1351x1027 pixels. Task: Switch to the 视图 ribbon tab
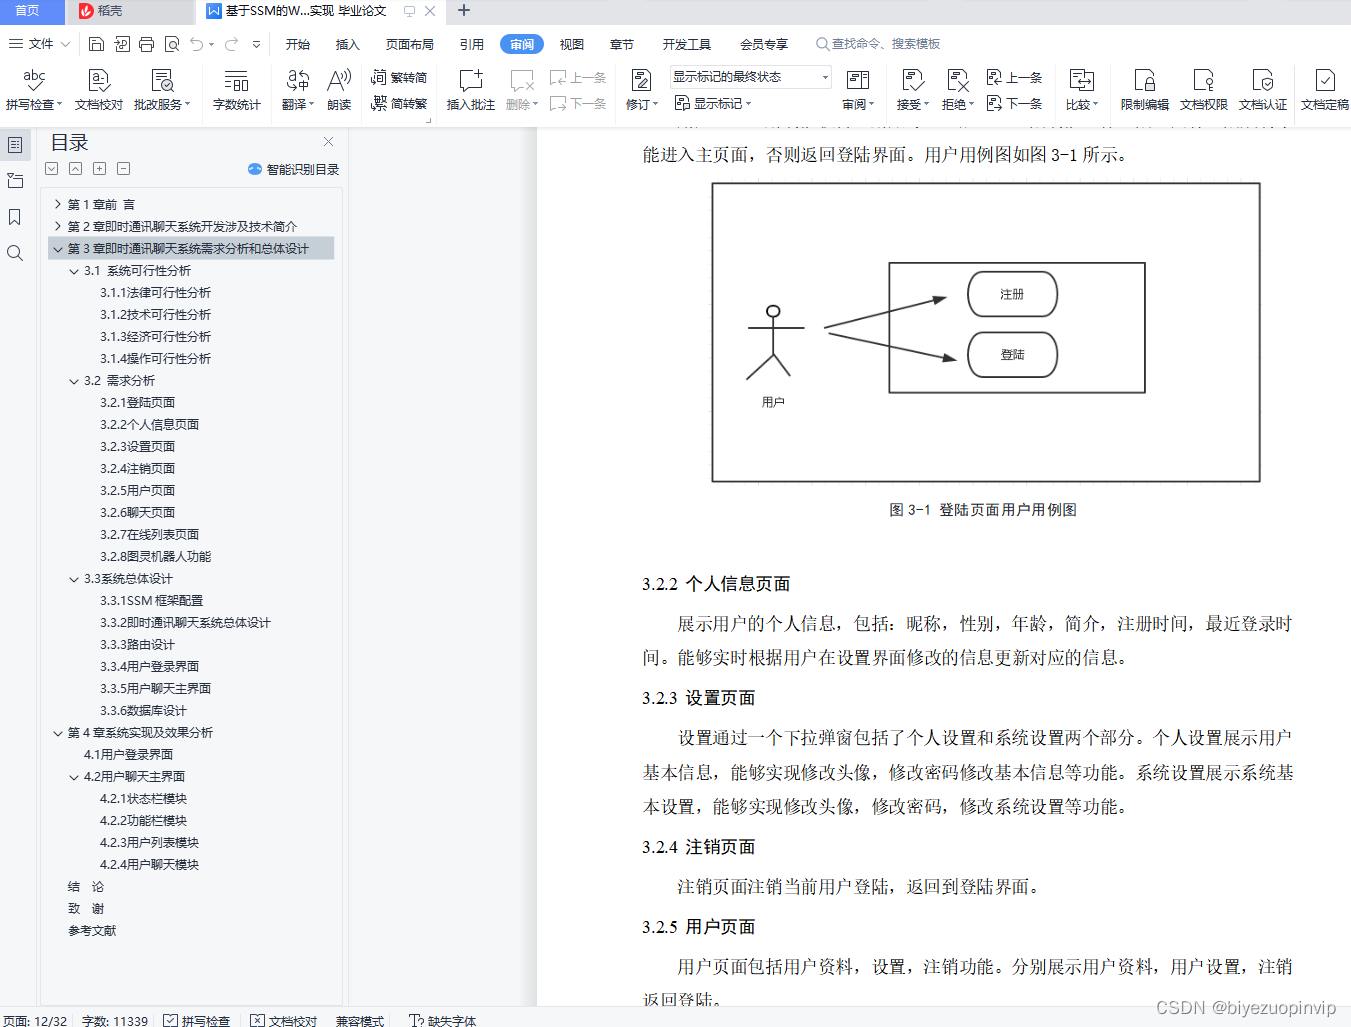tap(572, 44)
